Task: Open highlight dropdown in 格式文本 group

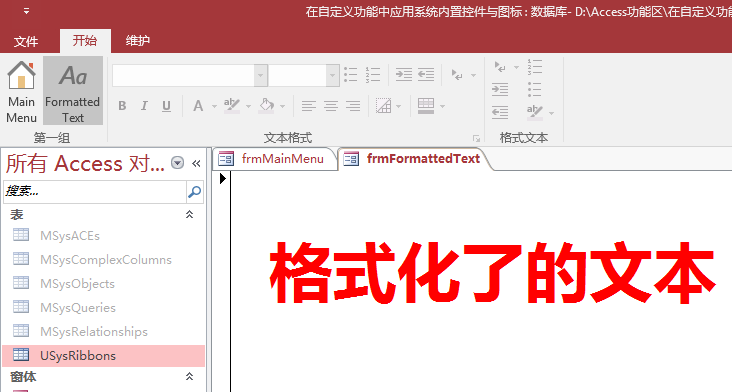Action: pyautogui.click(x=551, y=113)
